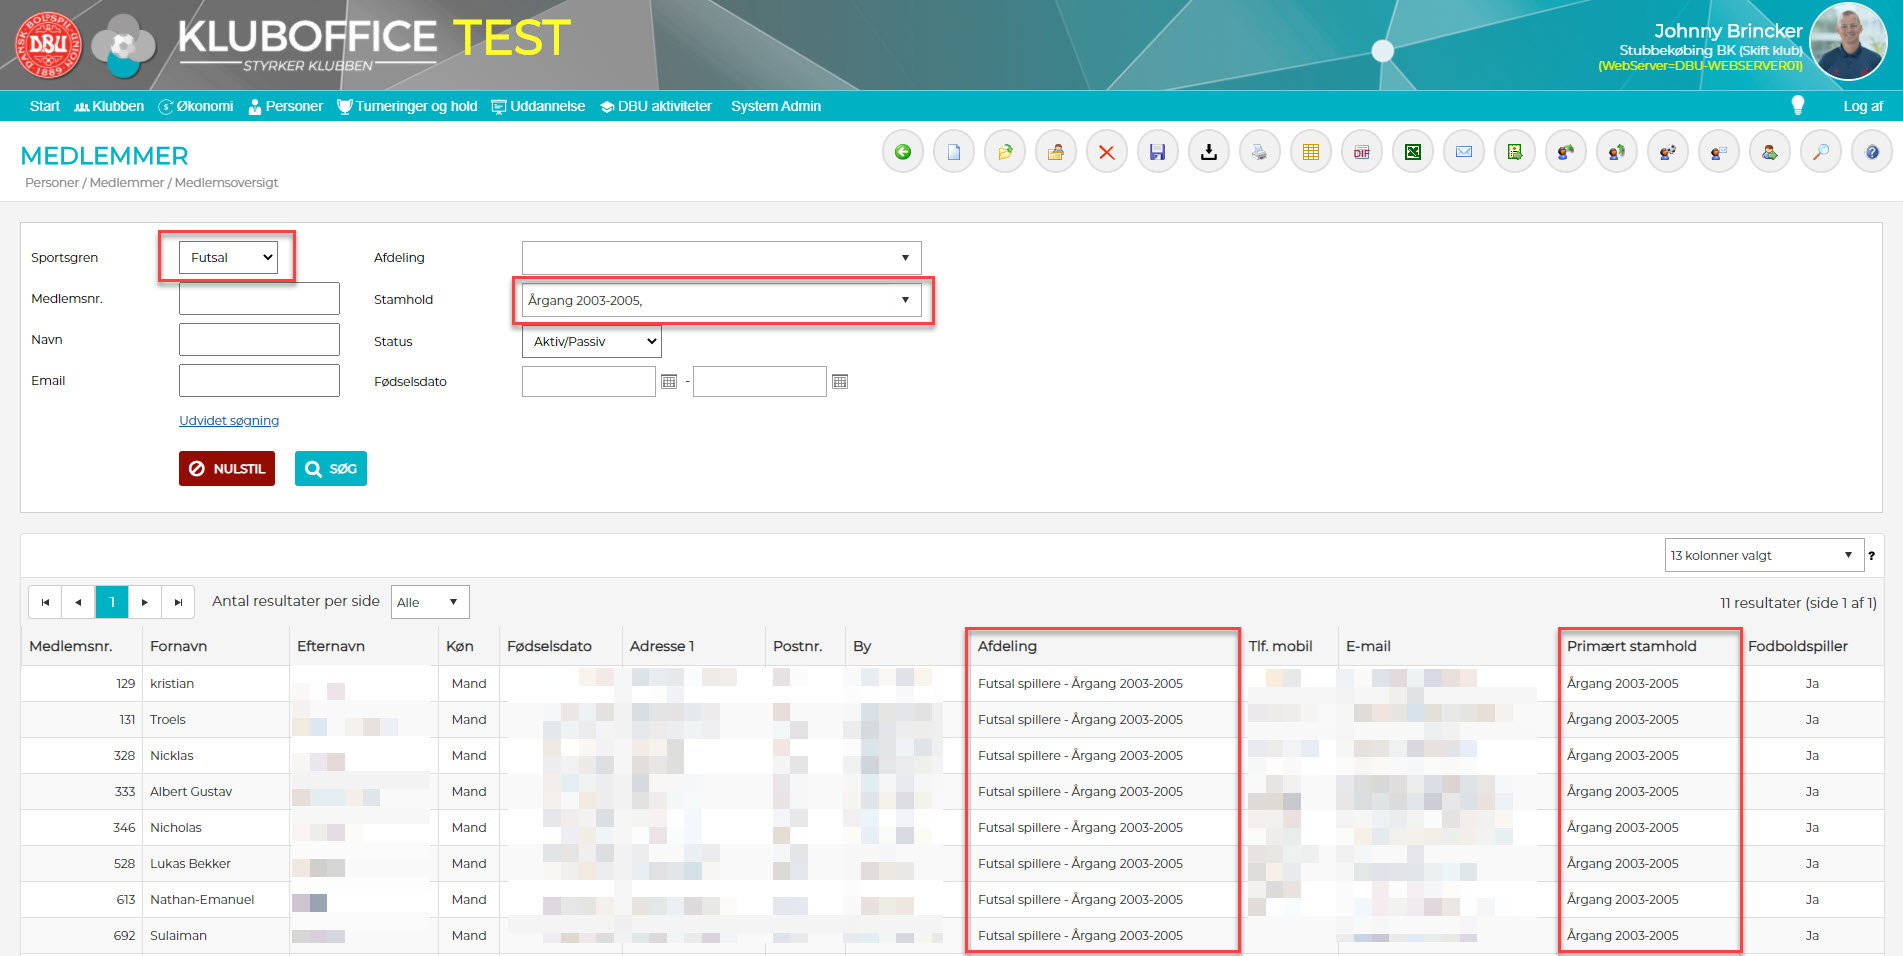The height and width of the screenshot is (956, 1903).
Task: Click the black download arrow icon
Action: click(1209, 152)
